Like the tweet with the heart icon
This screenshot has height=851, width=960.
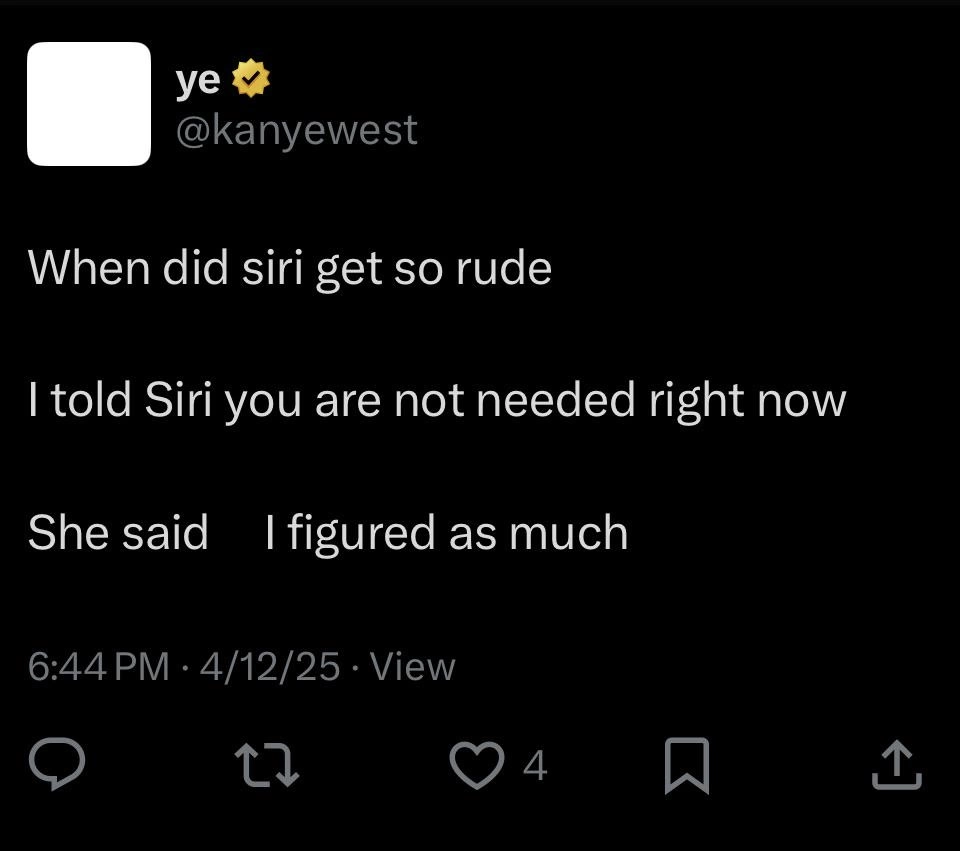point(477,765)
